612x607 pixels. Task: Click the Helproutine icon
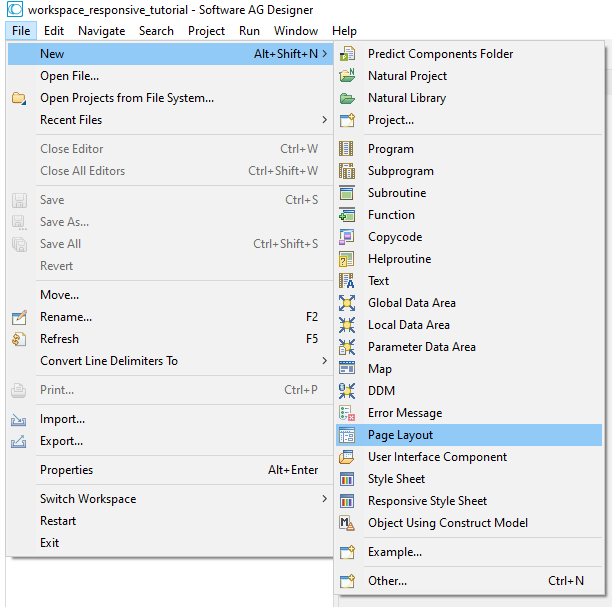tap(347, 259)
